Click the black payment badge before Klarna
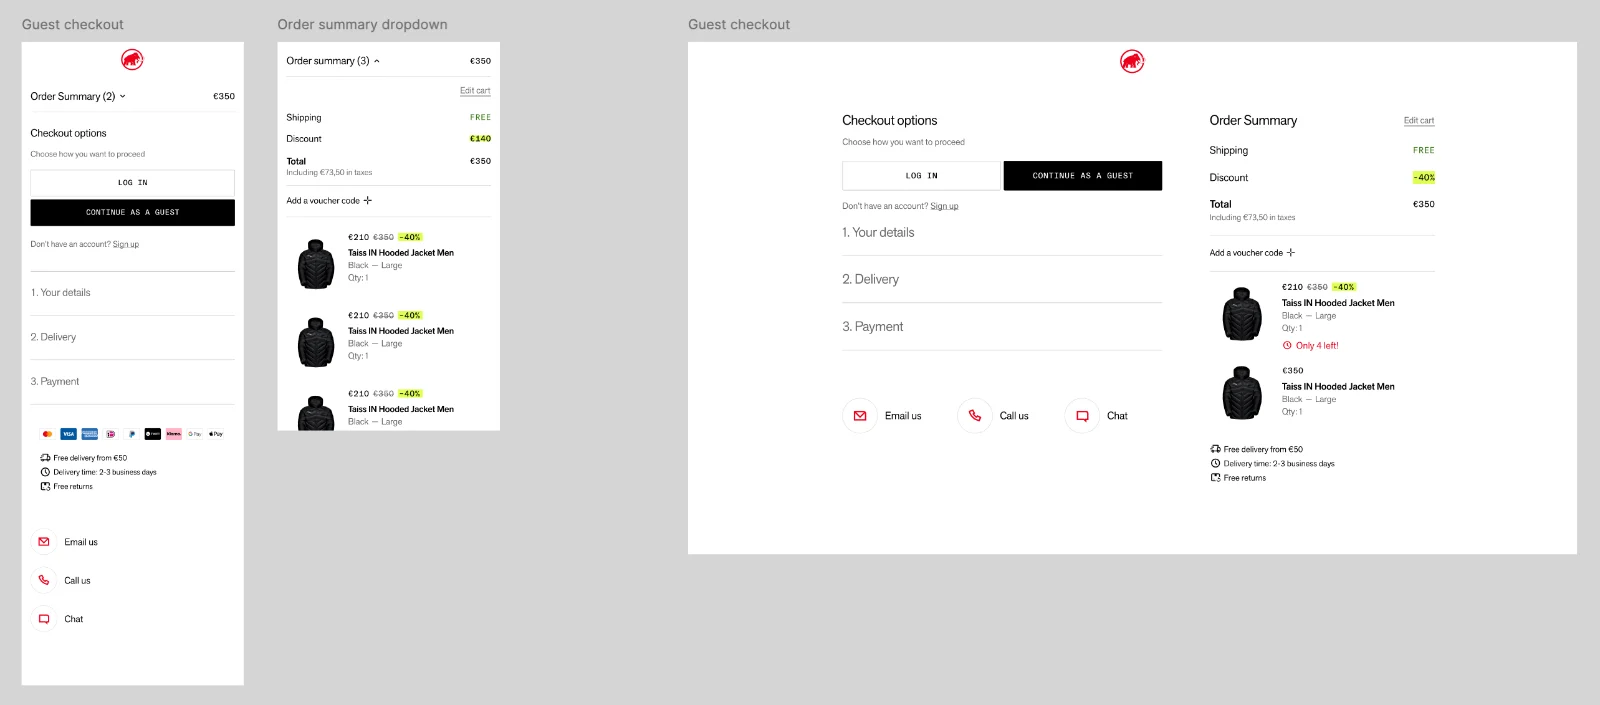Viewport: 1600px width, 705px height. click(153, 434)
